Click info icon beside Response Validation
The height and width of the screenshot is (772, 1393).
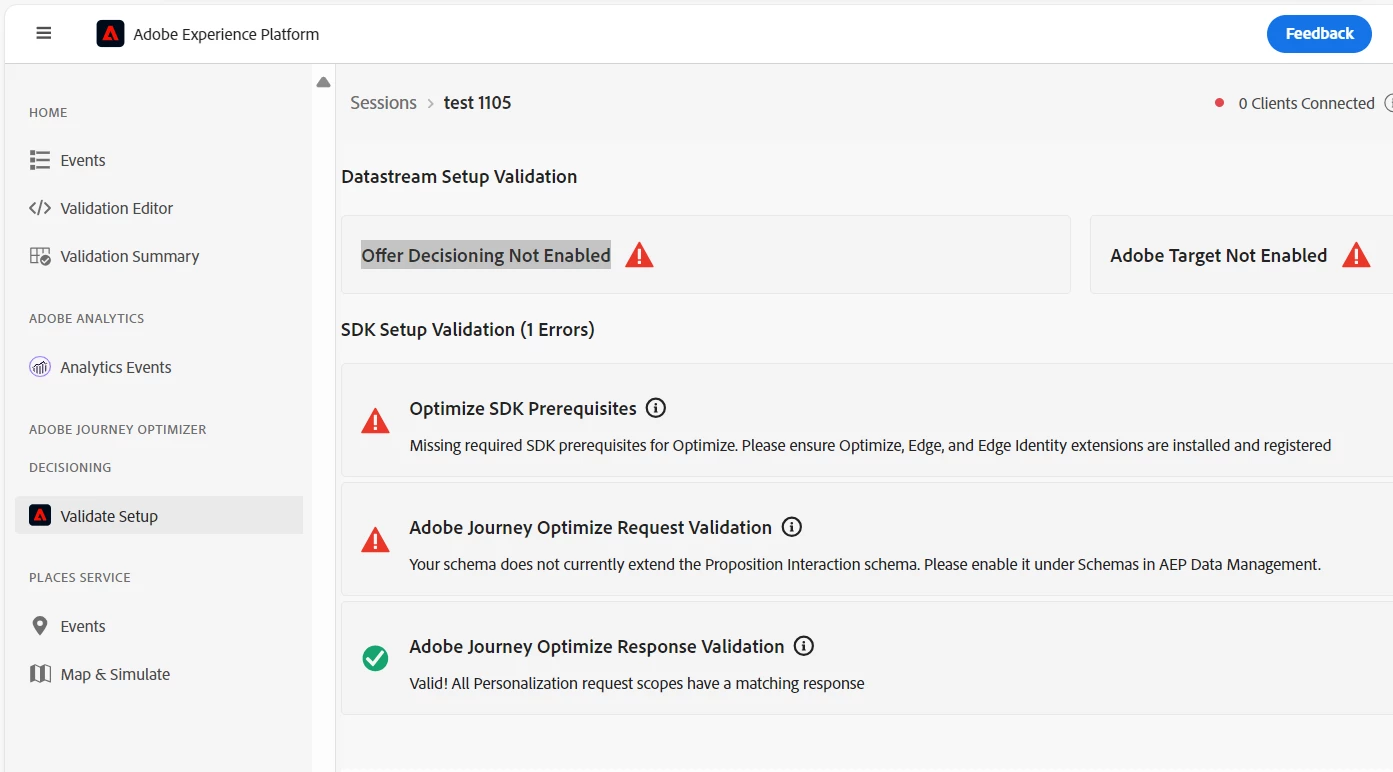[803, 646]
